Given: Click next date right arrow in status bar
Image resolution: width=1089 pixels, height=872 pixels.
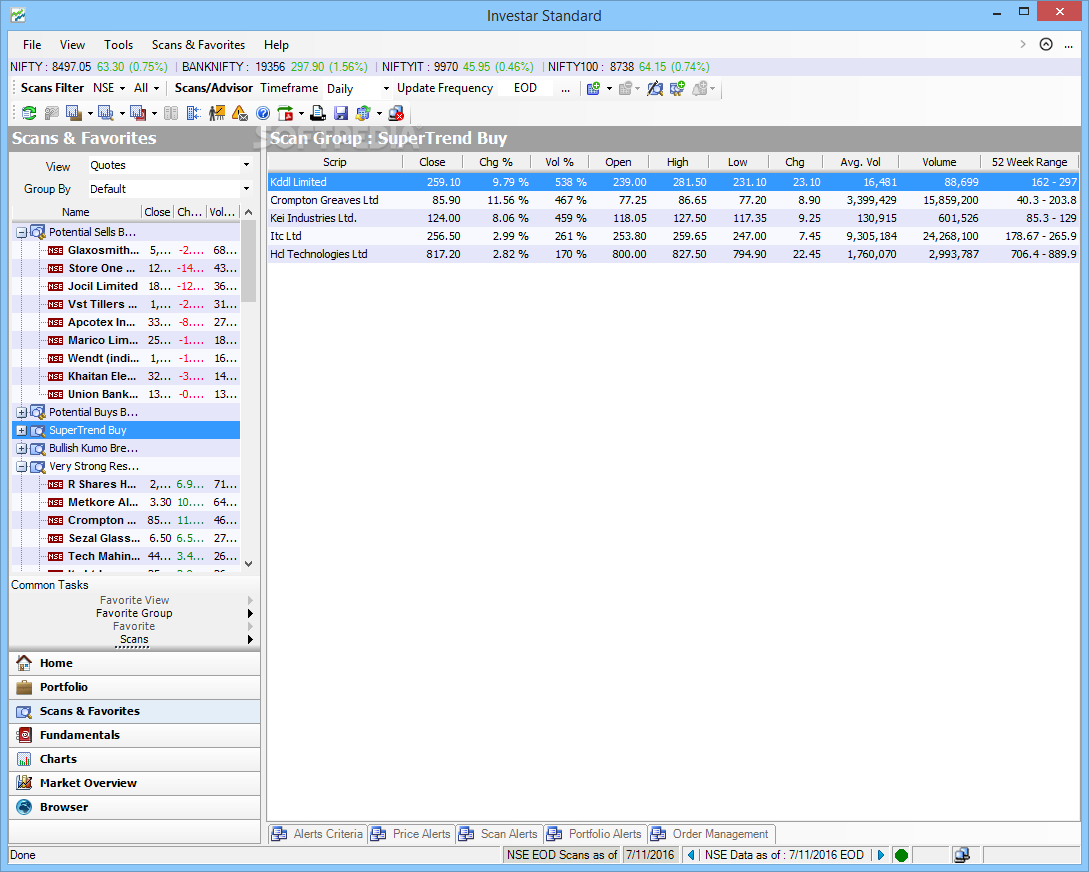Looking at the screenshot, I should [x=881, y=855].
